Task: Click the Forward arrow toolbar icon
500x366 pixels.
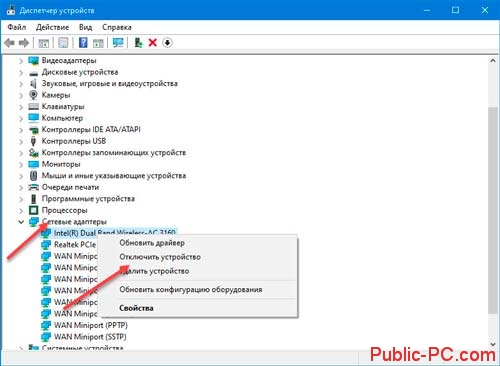Action: pyautogui.click(x=24, y=43)
